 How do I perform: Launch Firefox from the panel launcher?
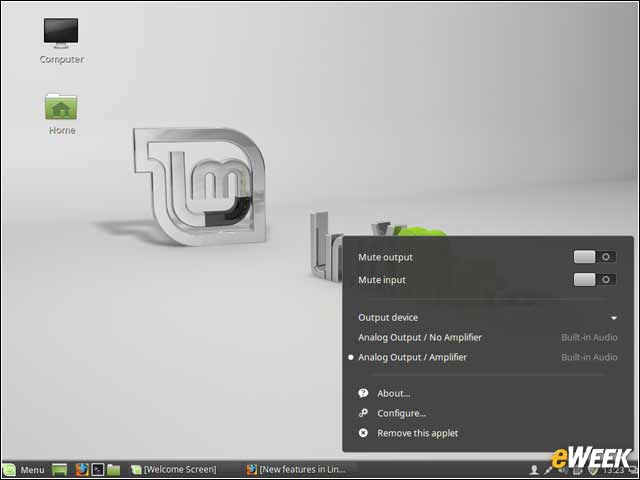pos(82,470)
